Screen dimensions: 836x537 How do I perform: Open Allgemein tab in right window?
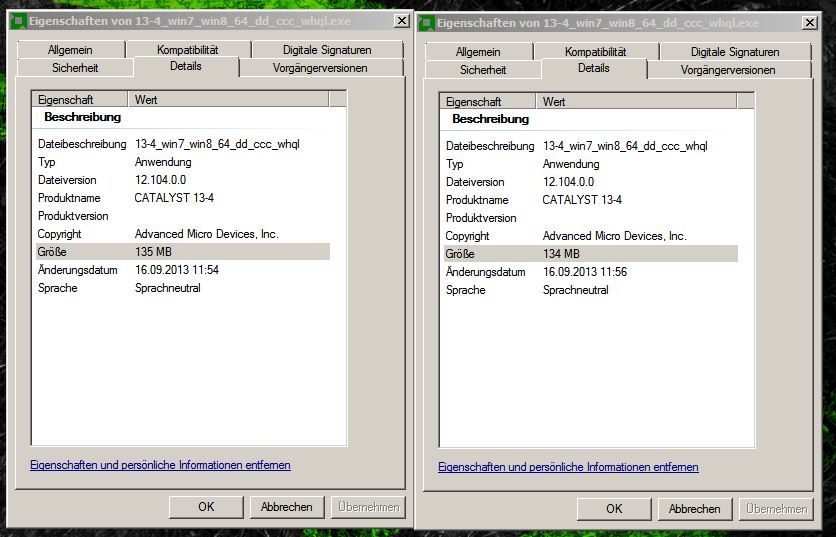click(x=478, y=52)
